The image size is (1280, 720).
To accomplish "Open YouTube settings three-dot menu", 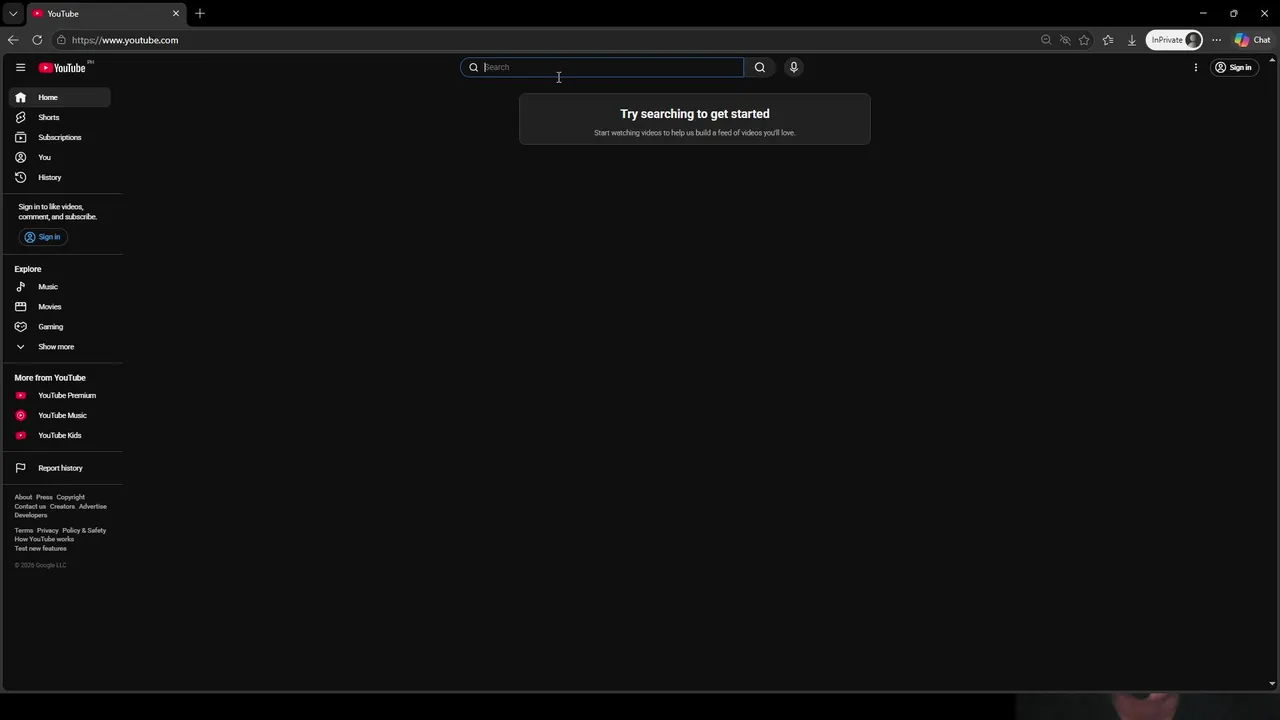I will tap(1196, 67).
